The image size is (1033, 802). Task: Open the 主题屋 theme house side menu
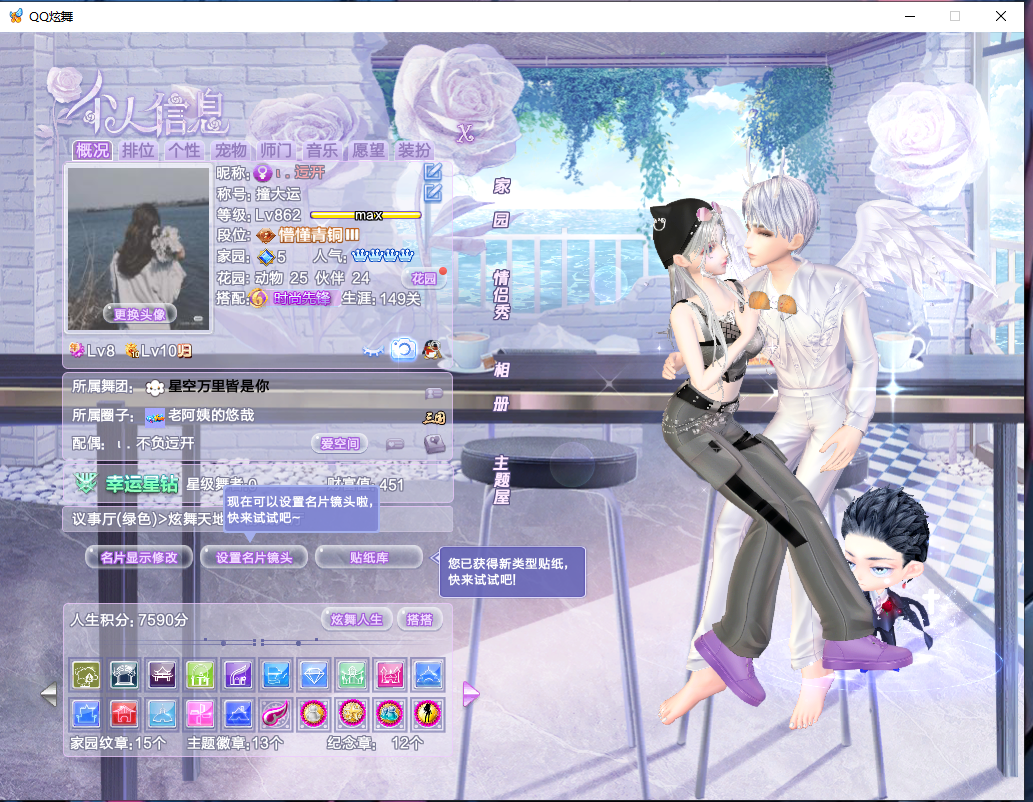(501, 480)
